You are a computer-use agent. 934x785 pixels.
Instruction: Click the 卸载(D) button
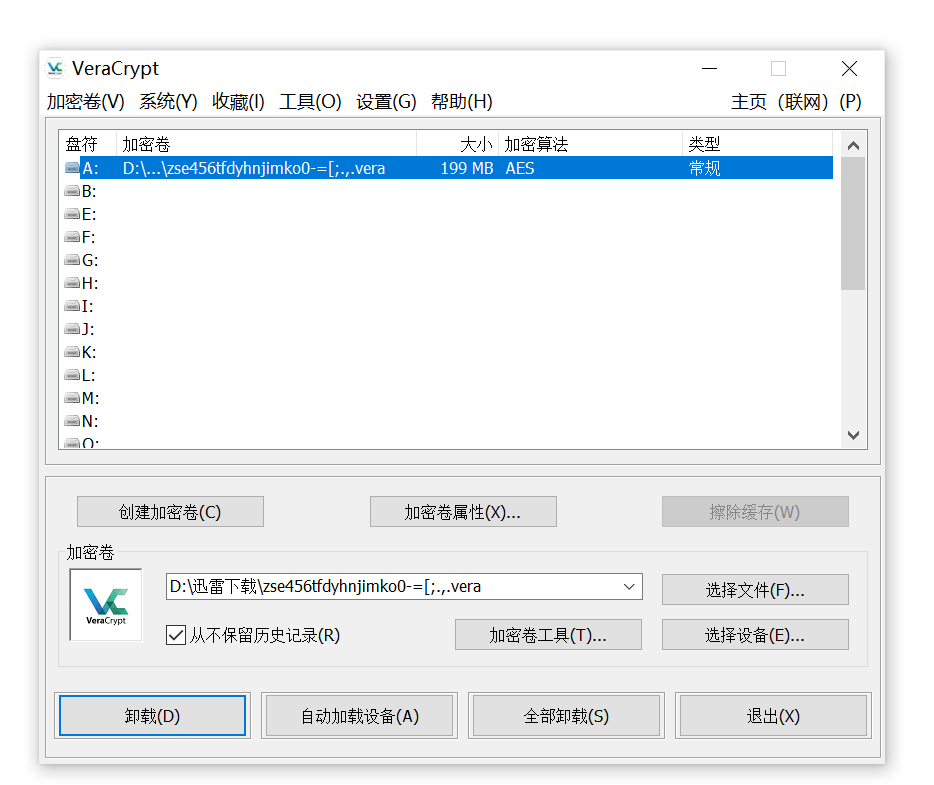[x=152, y=715]
